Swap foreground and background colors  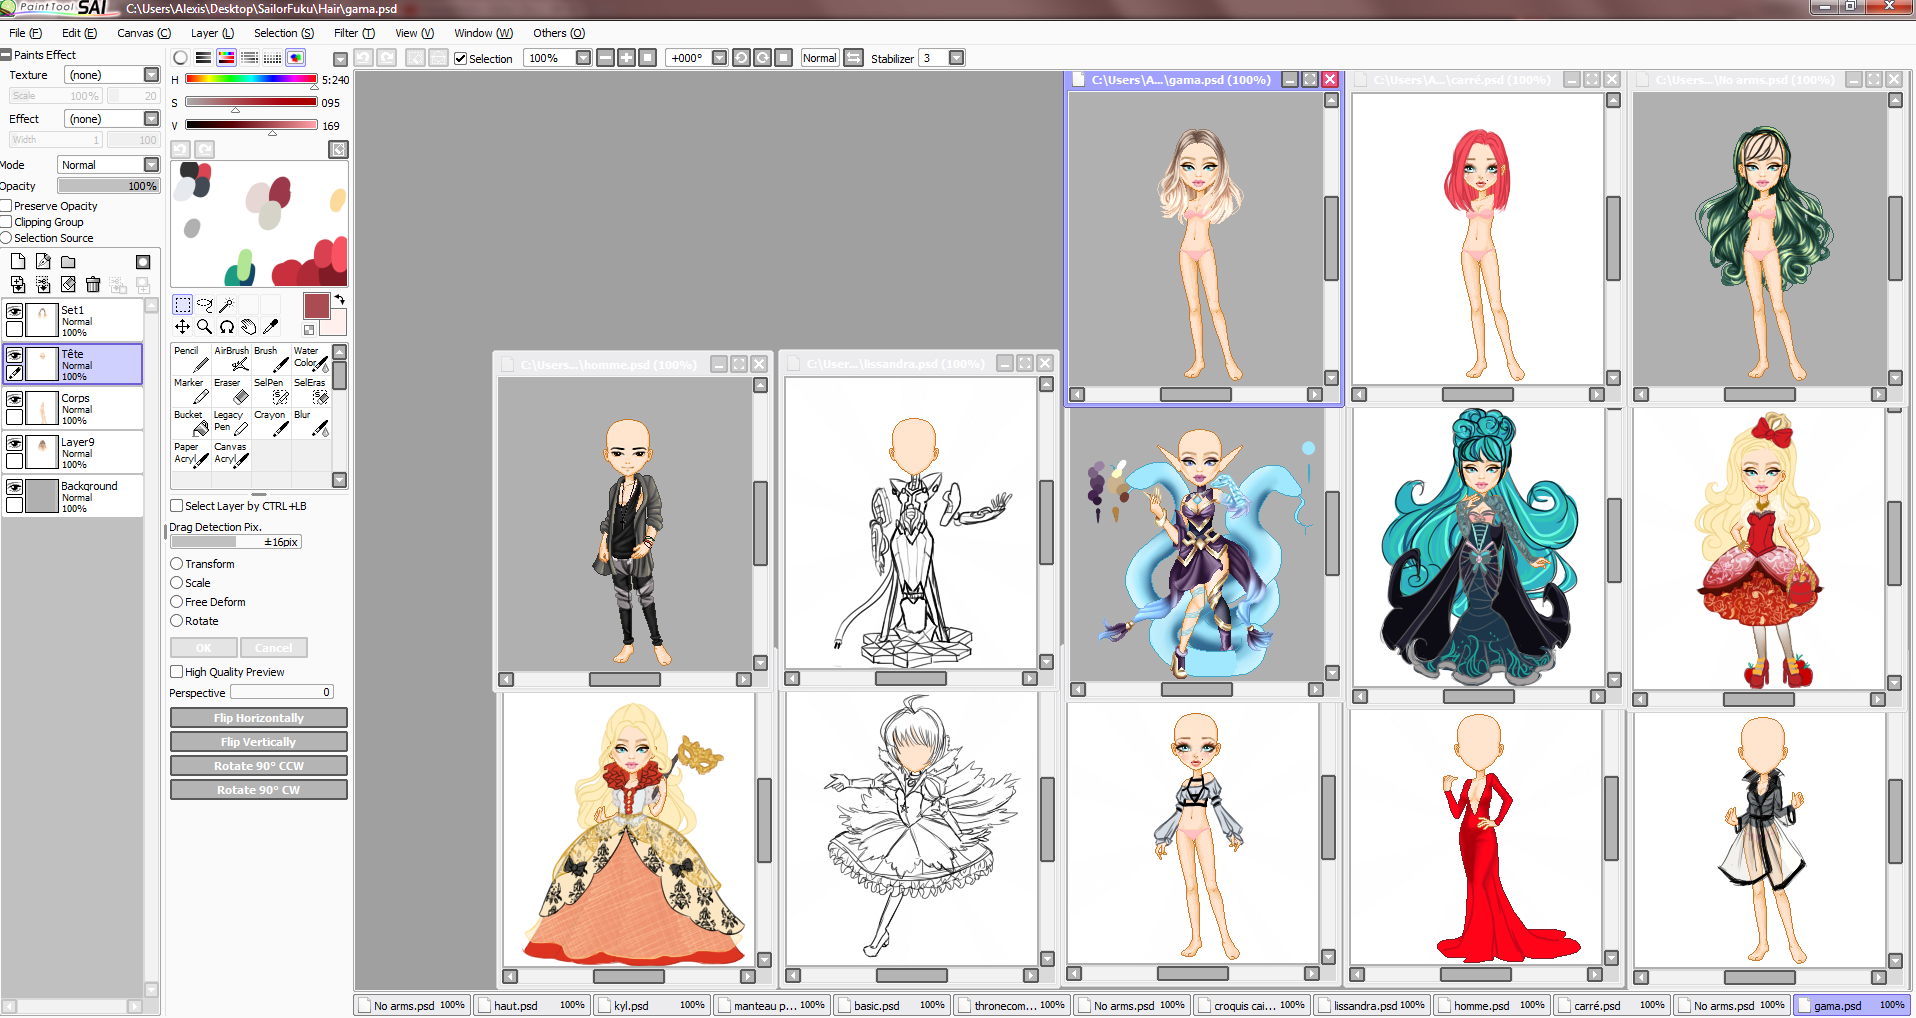[340, 300]
